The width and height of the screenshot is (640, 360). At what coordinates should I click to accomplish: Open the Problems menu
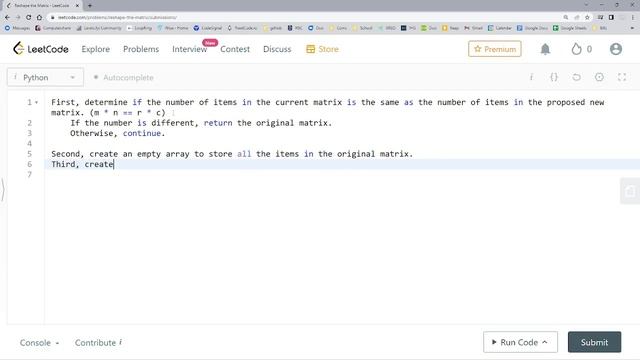pyautogui.click(x=141, y=49)
